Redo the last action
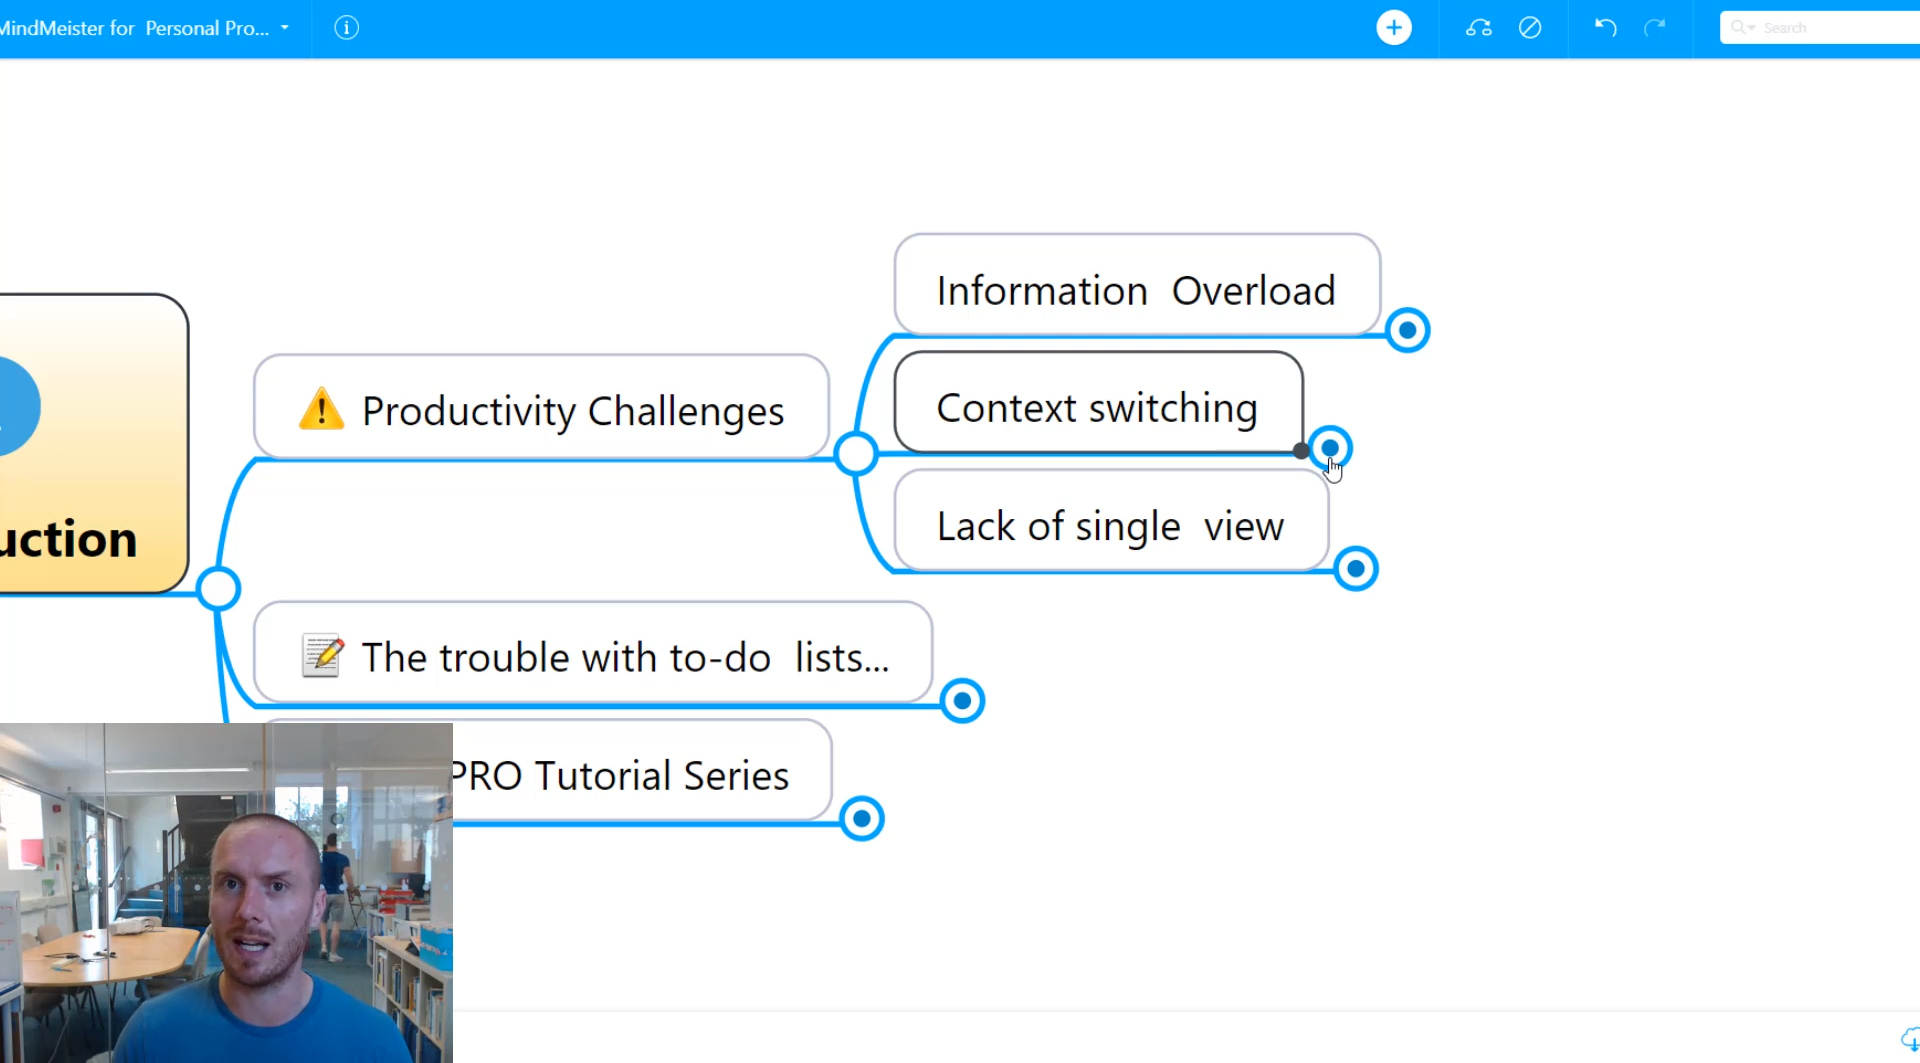 click(x=1655, y=27)
